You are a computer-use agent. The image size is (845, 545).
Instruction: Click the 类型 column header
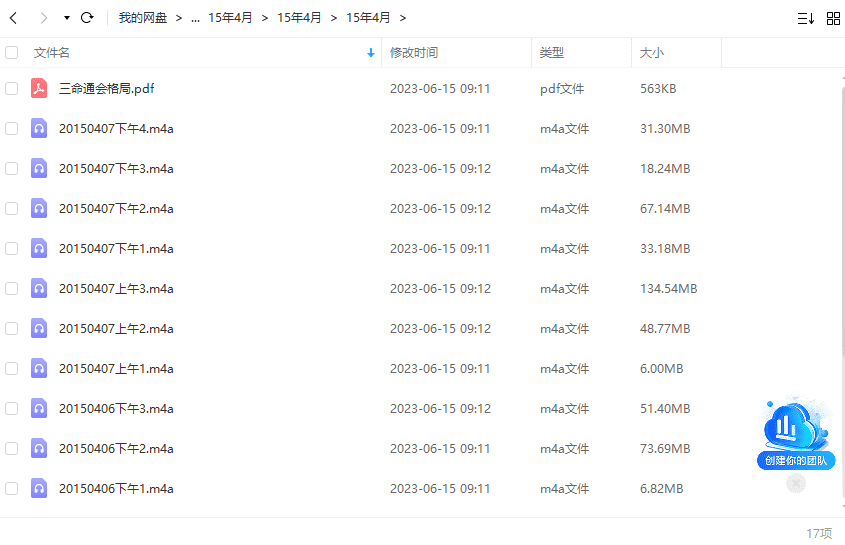[552, 53]
